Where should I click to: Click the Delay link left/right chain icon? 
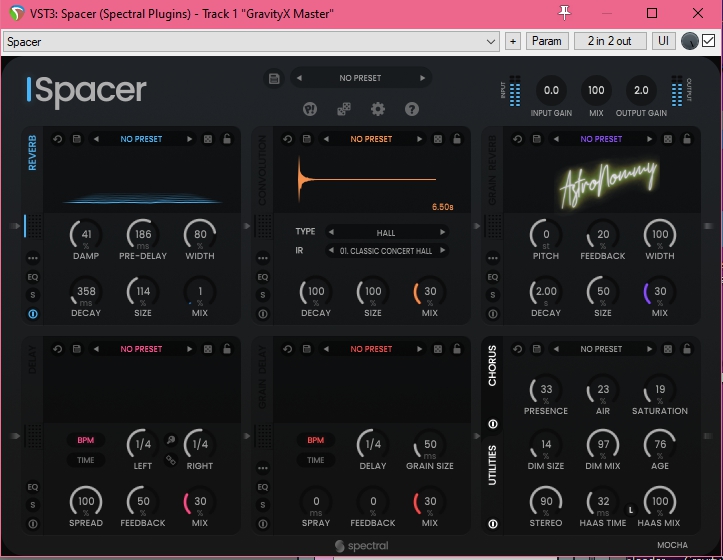tap(171, 460)
